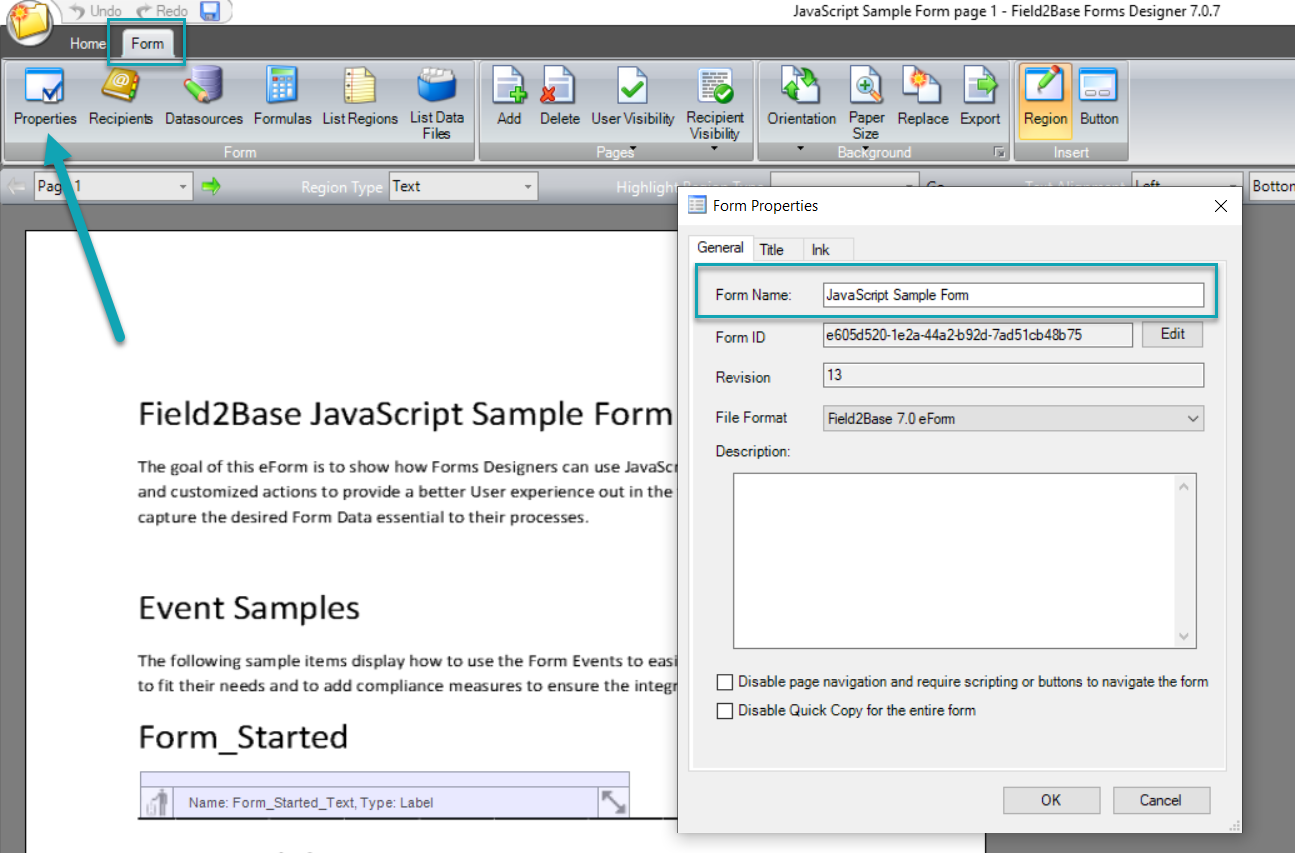Open Recipient Visibility settings
Screen dimensions: 1295x853
click(715, 105)
